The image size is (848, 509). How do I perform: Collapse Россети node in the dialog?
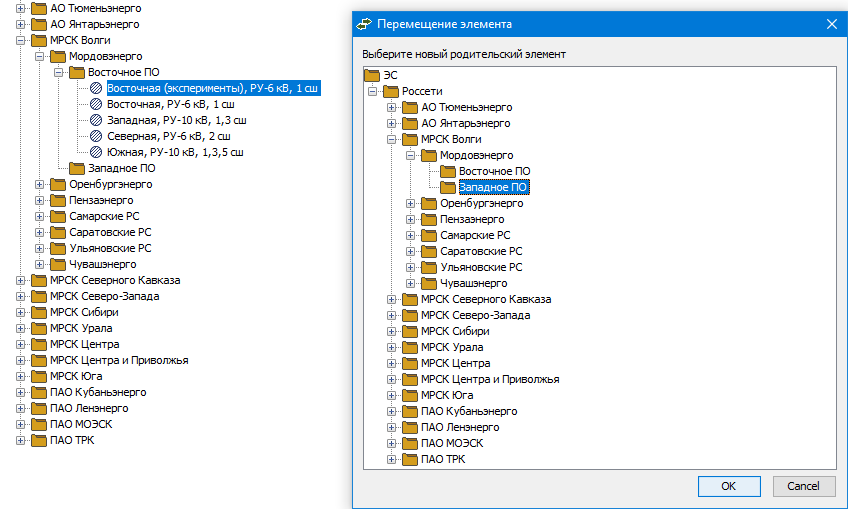(x=373, y=91)
